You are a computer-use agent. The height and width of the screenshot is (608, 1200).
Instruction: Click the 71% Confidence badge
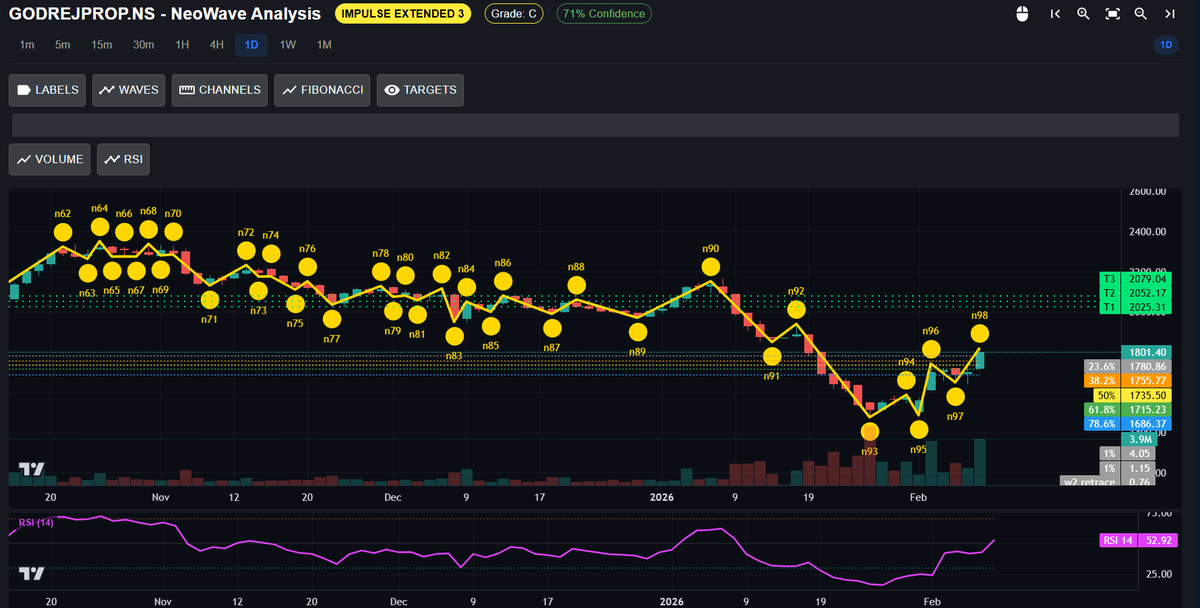[603, 14]
